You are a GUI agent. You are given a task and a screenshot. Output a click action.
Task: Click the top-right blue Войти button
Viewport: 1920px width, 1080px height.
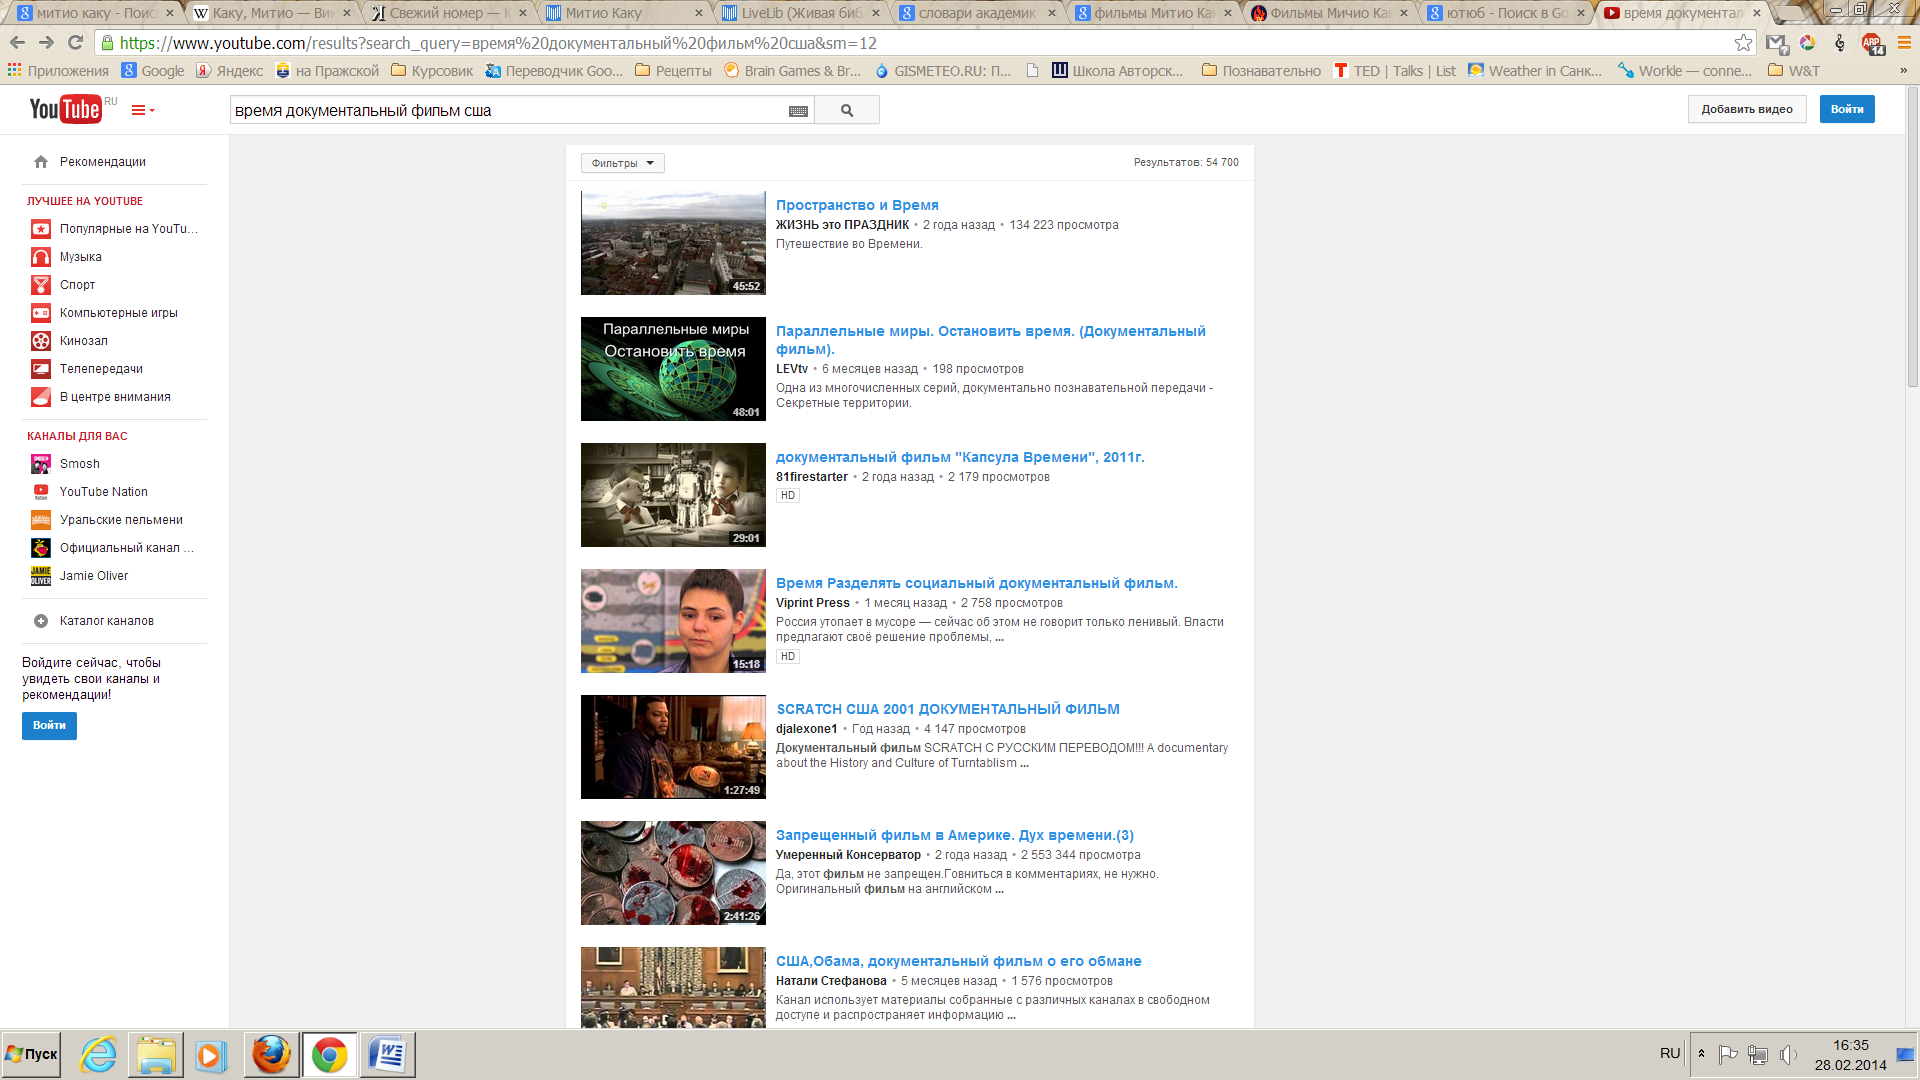pyautogui.click(x=1847, y=109)
